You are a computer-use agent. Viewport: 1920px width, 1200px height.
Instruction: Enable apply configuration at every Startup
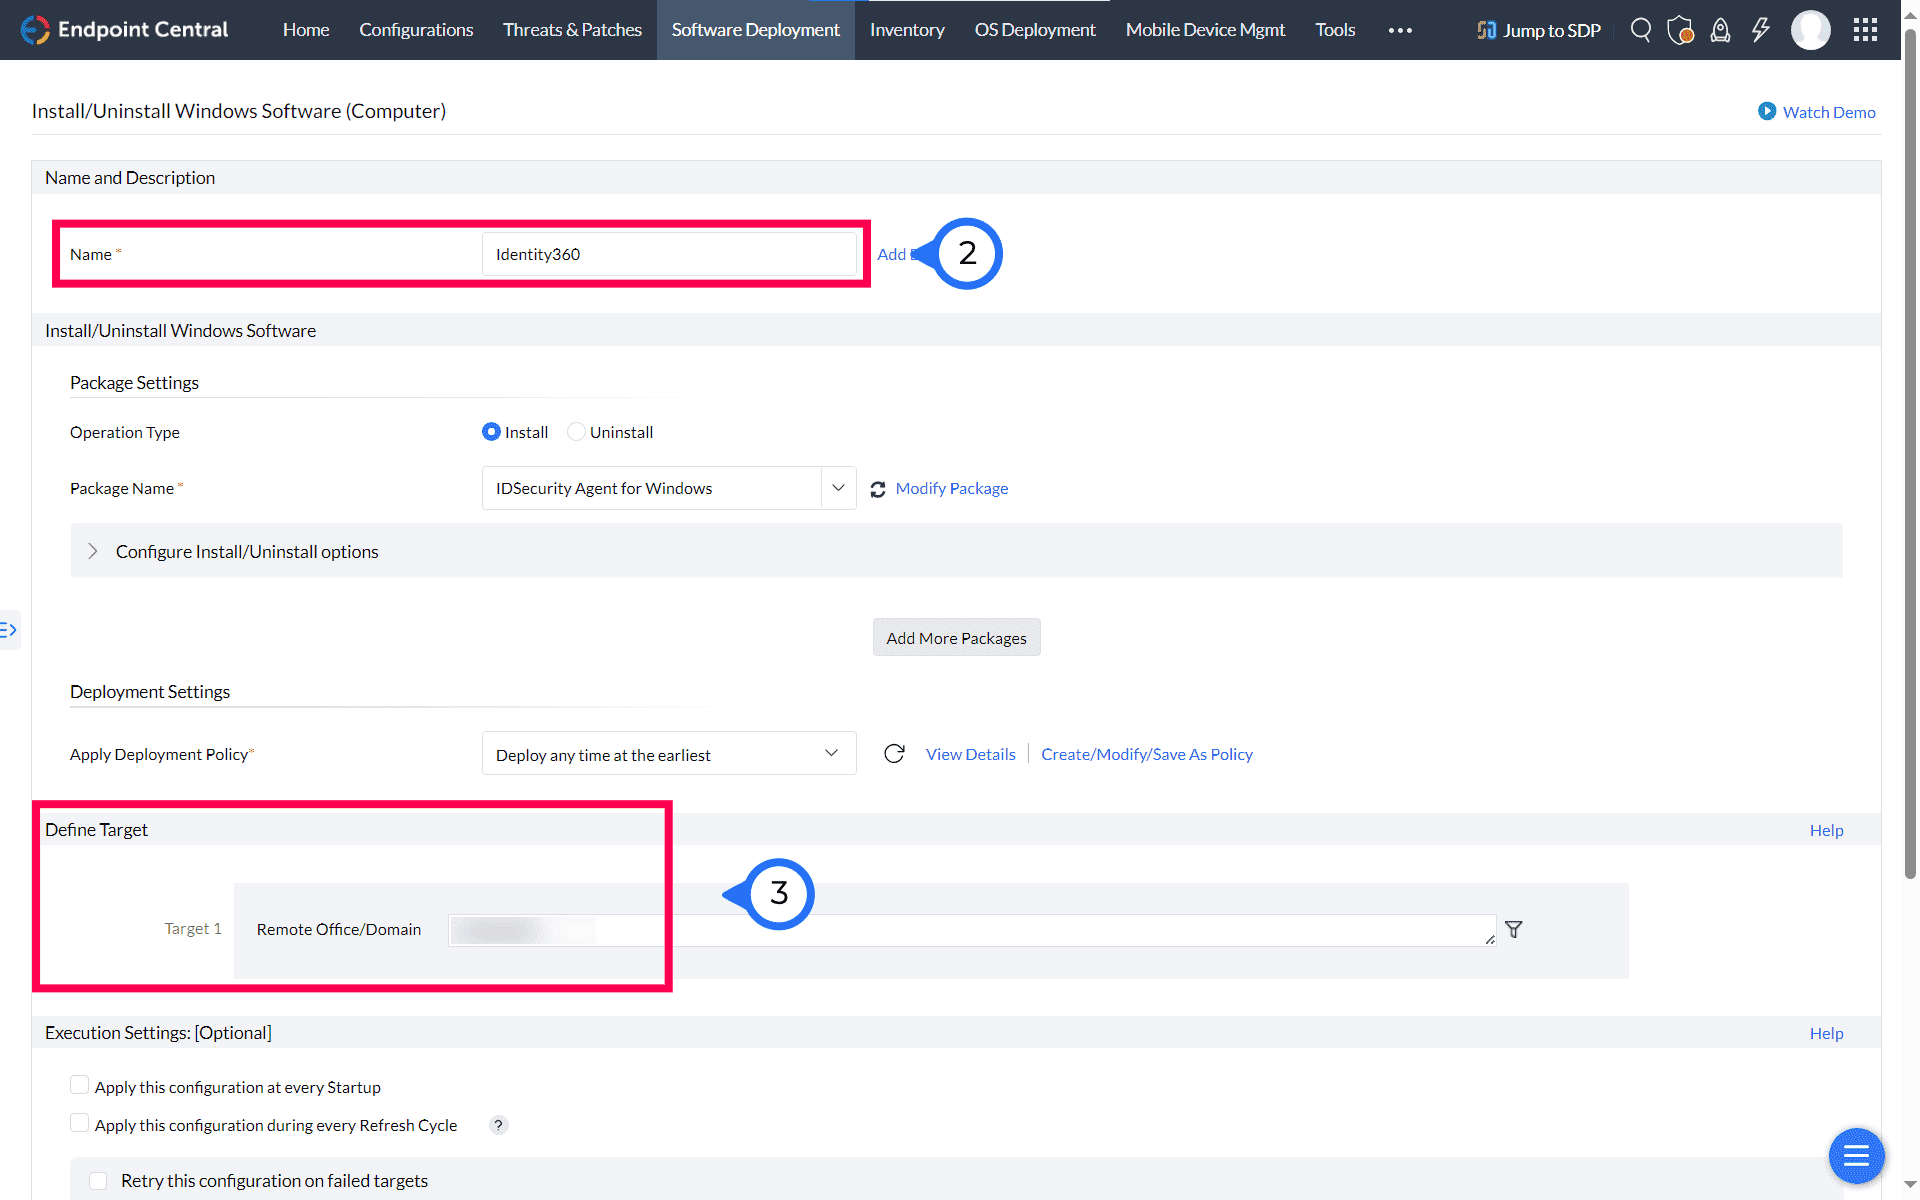coord(79,1085)
